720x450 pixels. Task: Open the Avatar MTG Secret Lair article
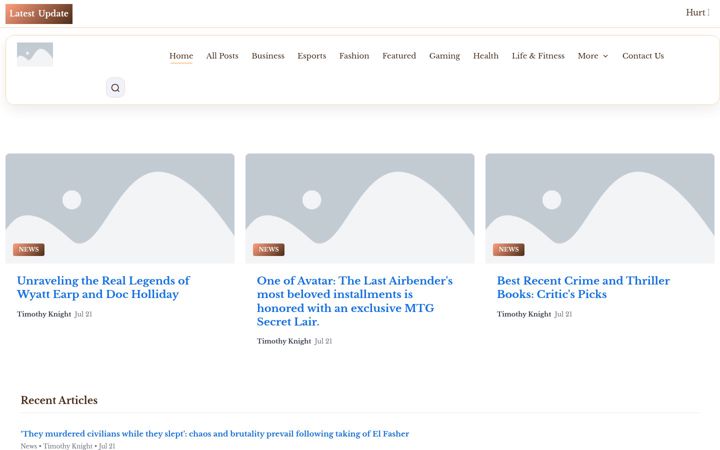pyautogui.click(x=354, y=301)
